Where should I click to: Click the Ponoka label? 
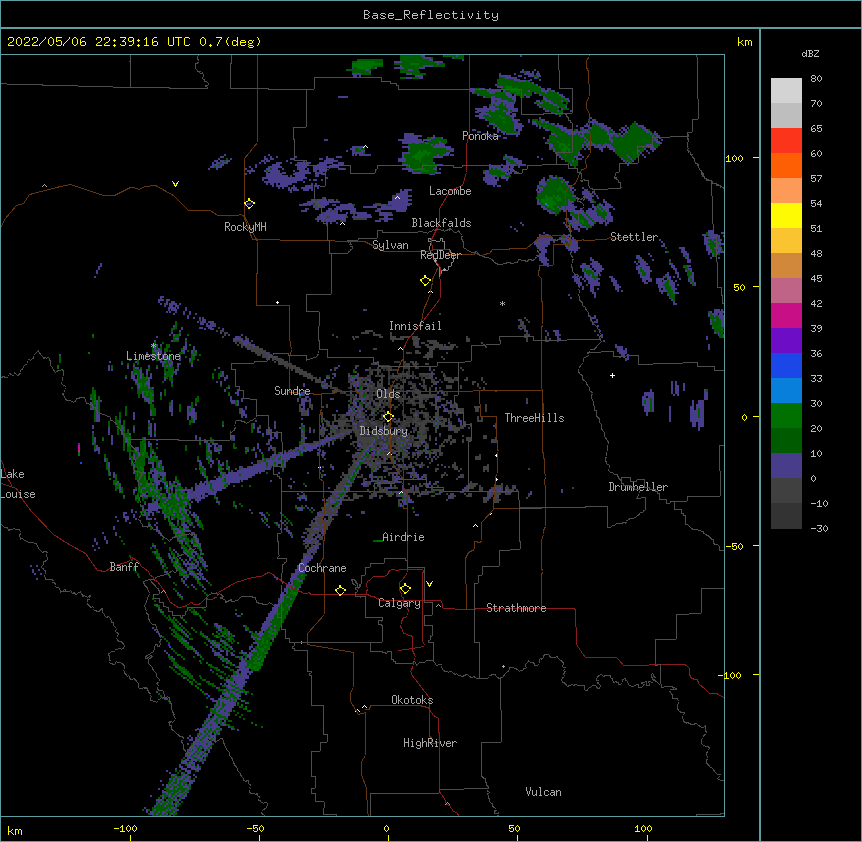click(x=480, y=136)
